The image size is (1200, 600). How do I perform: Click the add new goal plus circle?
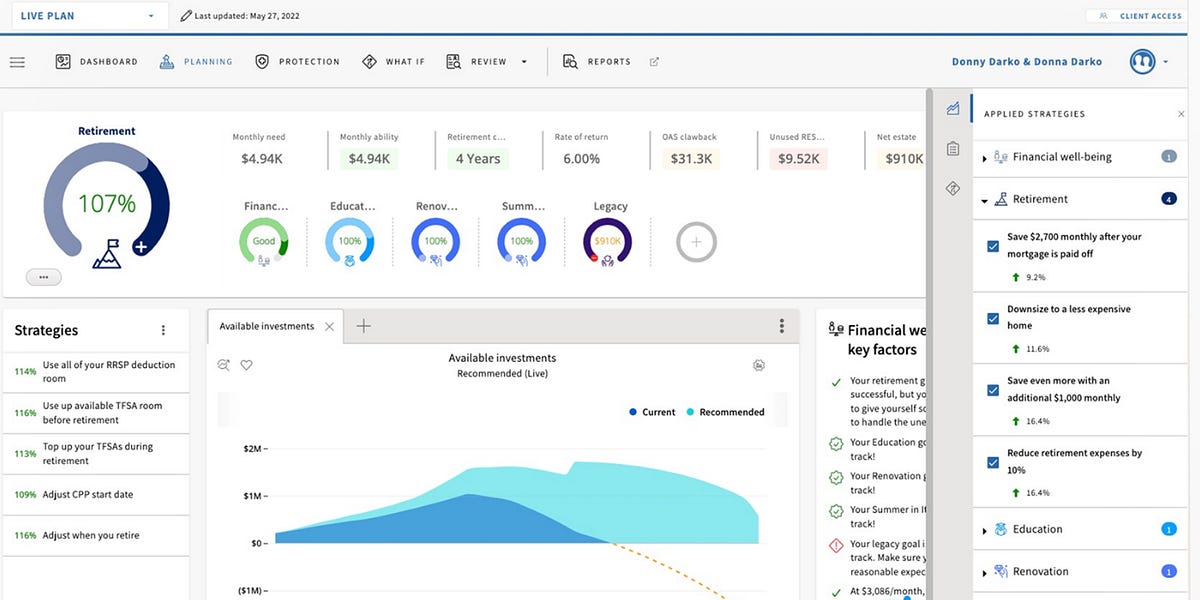pos(696,242)
